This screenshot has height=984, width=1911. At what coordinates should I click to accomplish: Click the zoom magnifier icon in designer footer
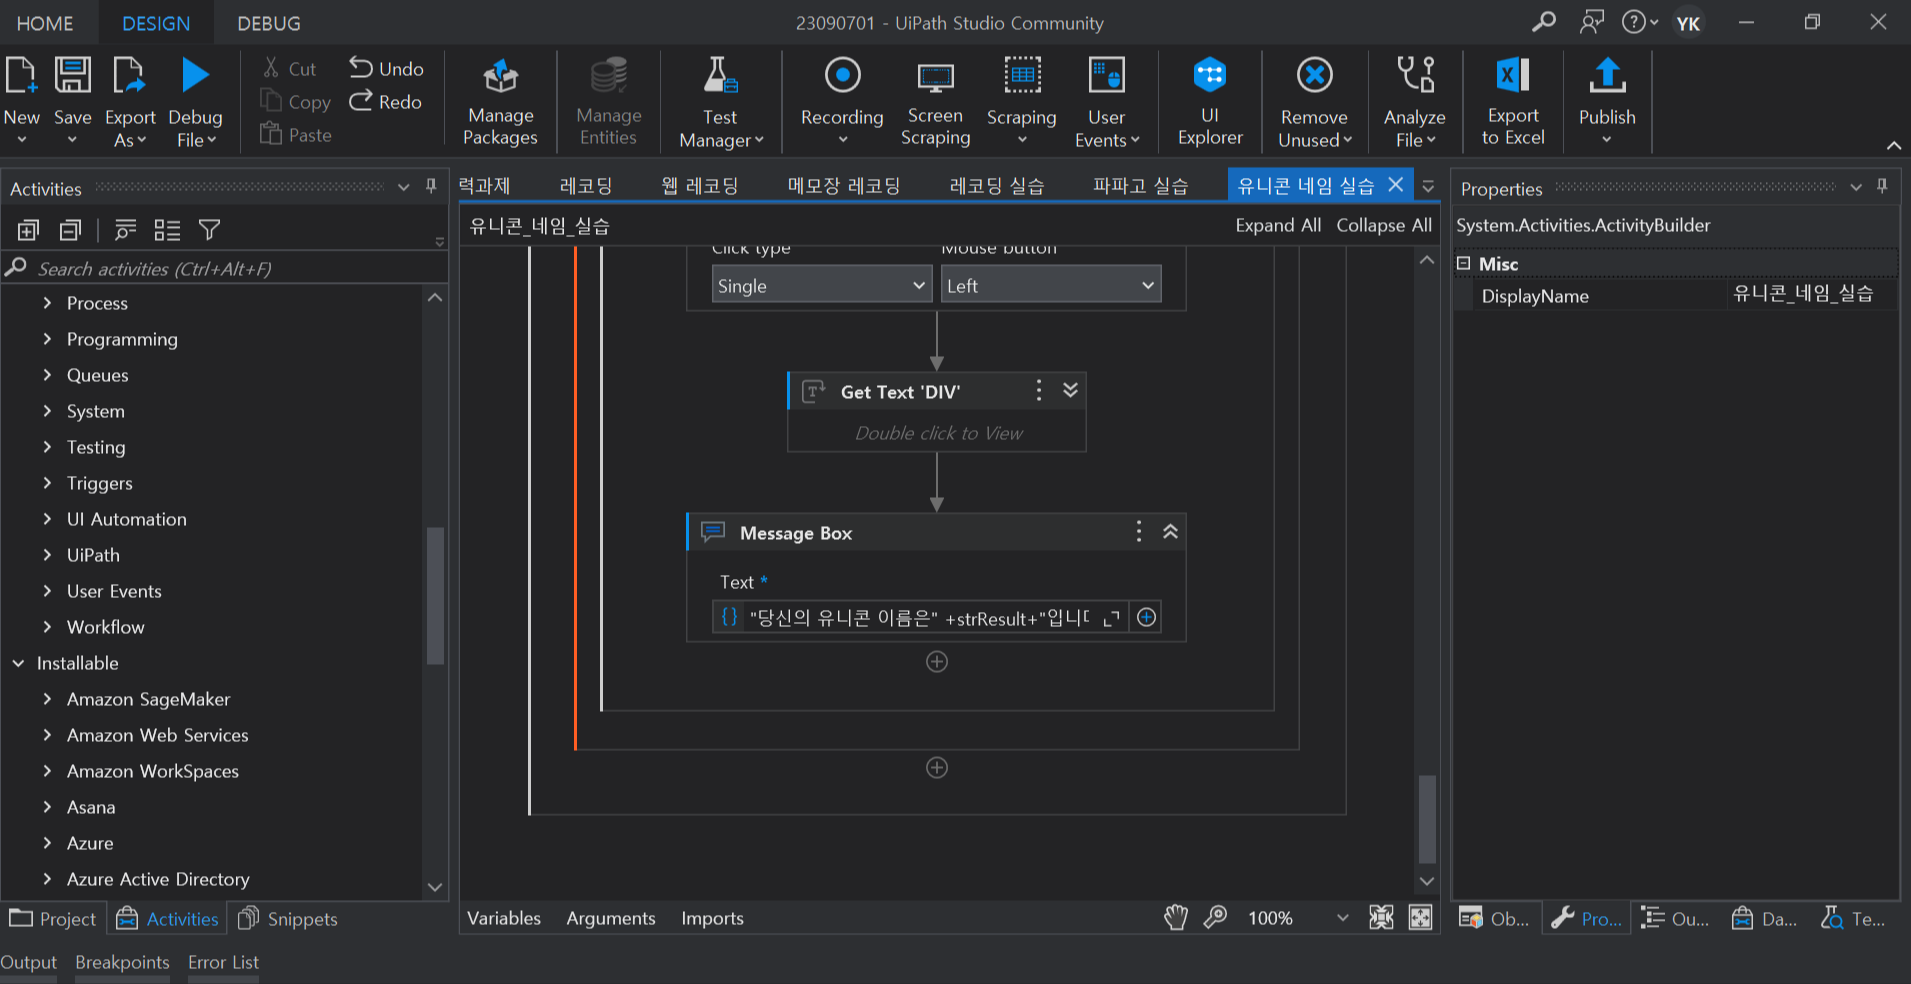tap(1215, 917)
